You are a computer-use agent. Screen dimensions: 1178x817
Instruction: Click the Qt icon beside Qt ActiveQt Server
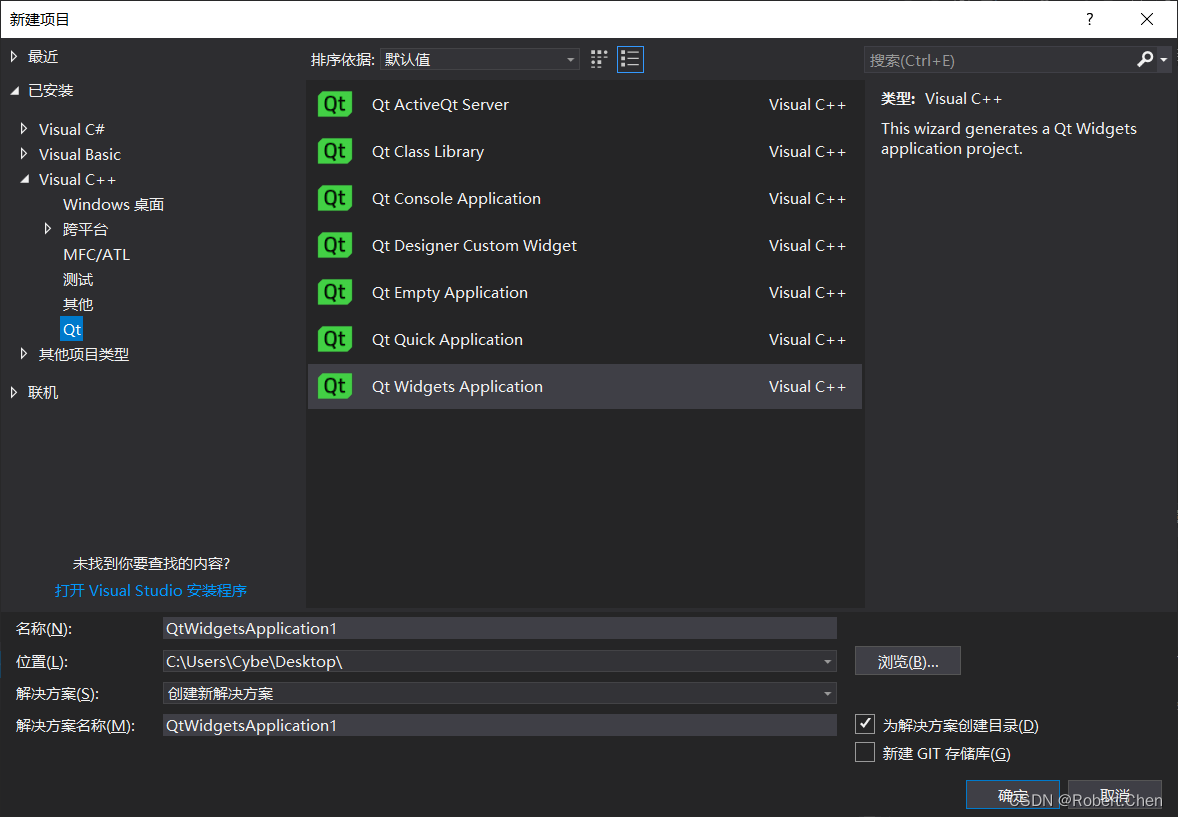(x=335, y=104)
